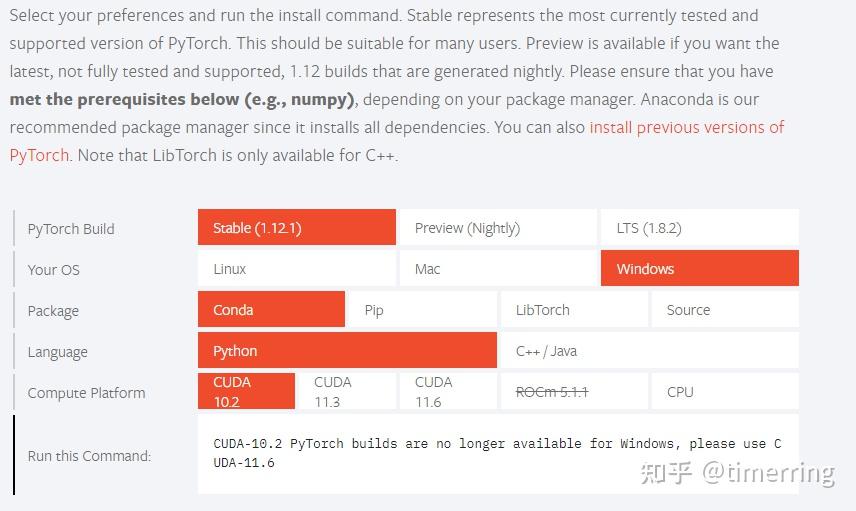The image size is (856, 511).
Task: Click the run command output text
Action: click(x=497, y=453)
